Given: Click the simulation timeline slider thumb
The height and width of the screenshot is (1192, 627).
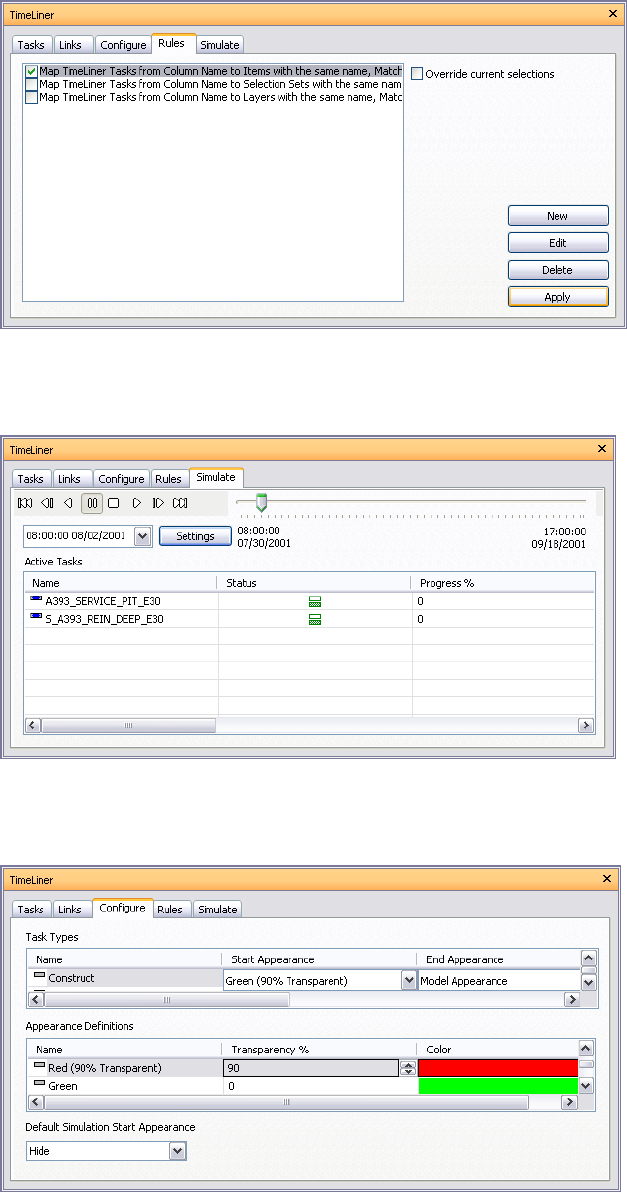Looking at the screenshot, I should (261, 502).
